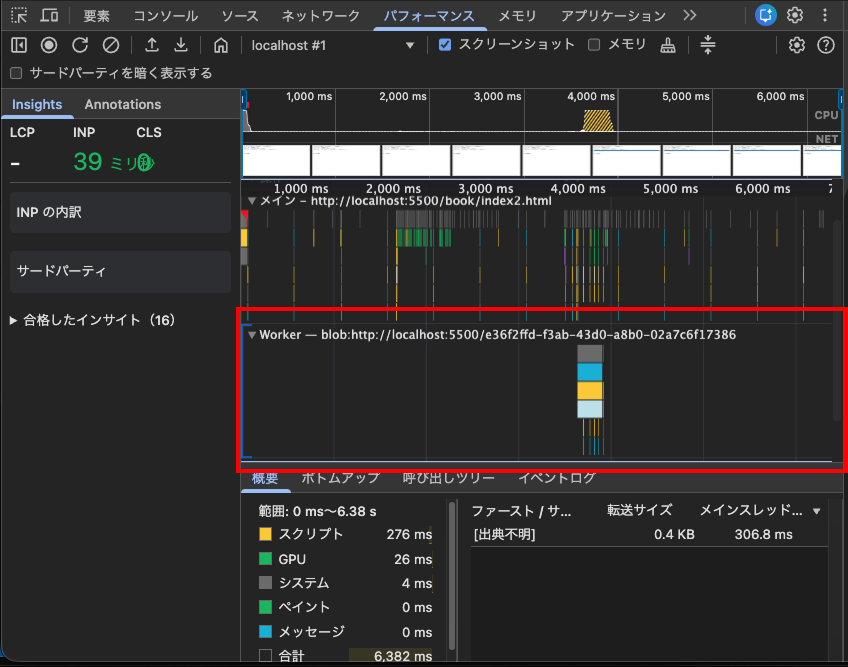Open the ボトムアップ tab
Screen dimensions: 848x667
tap(341, 478)
